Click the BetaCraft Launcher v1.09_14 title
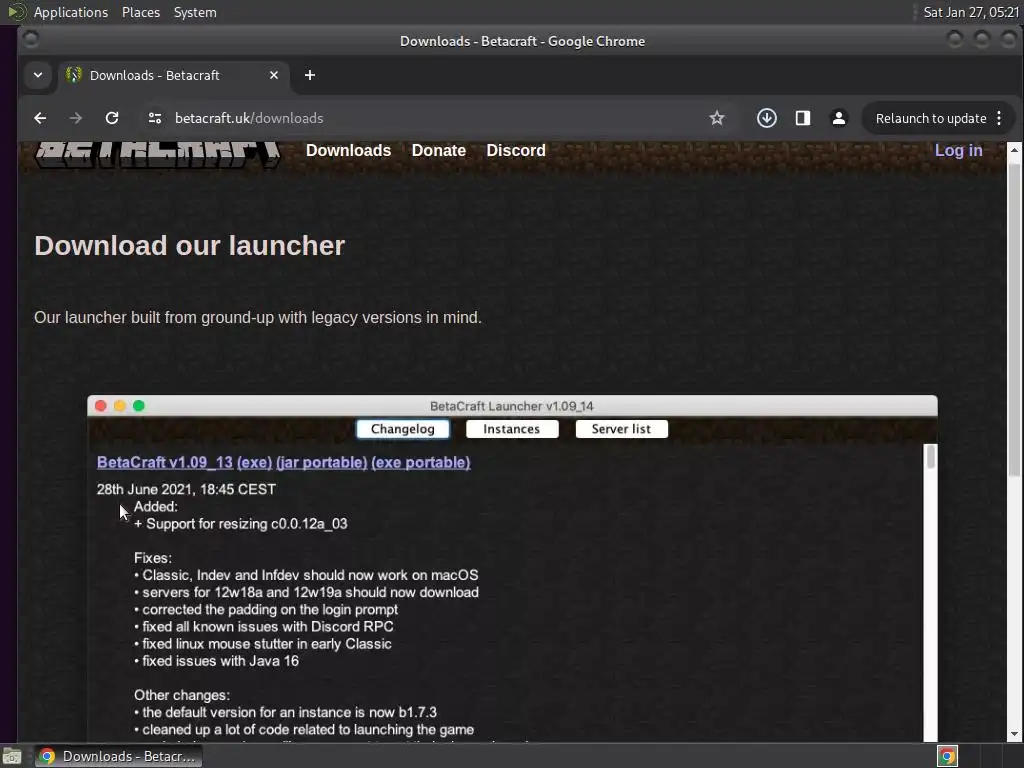Screen dimensions: 1024x768 [x=511, y=406]
